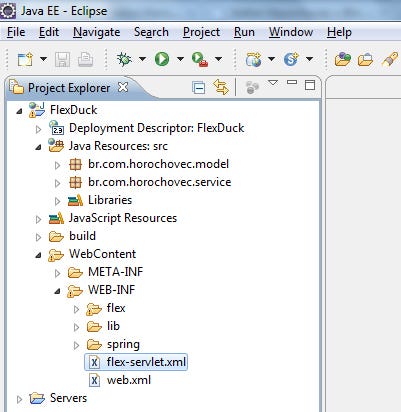Open the Window menu
401x412 pixels.
coord(291,32)
